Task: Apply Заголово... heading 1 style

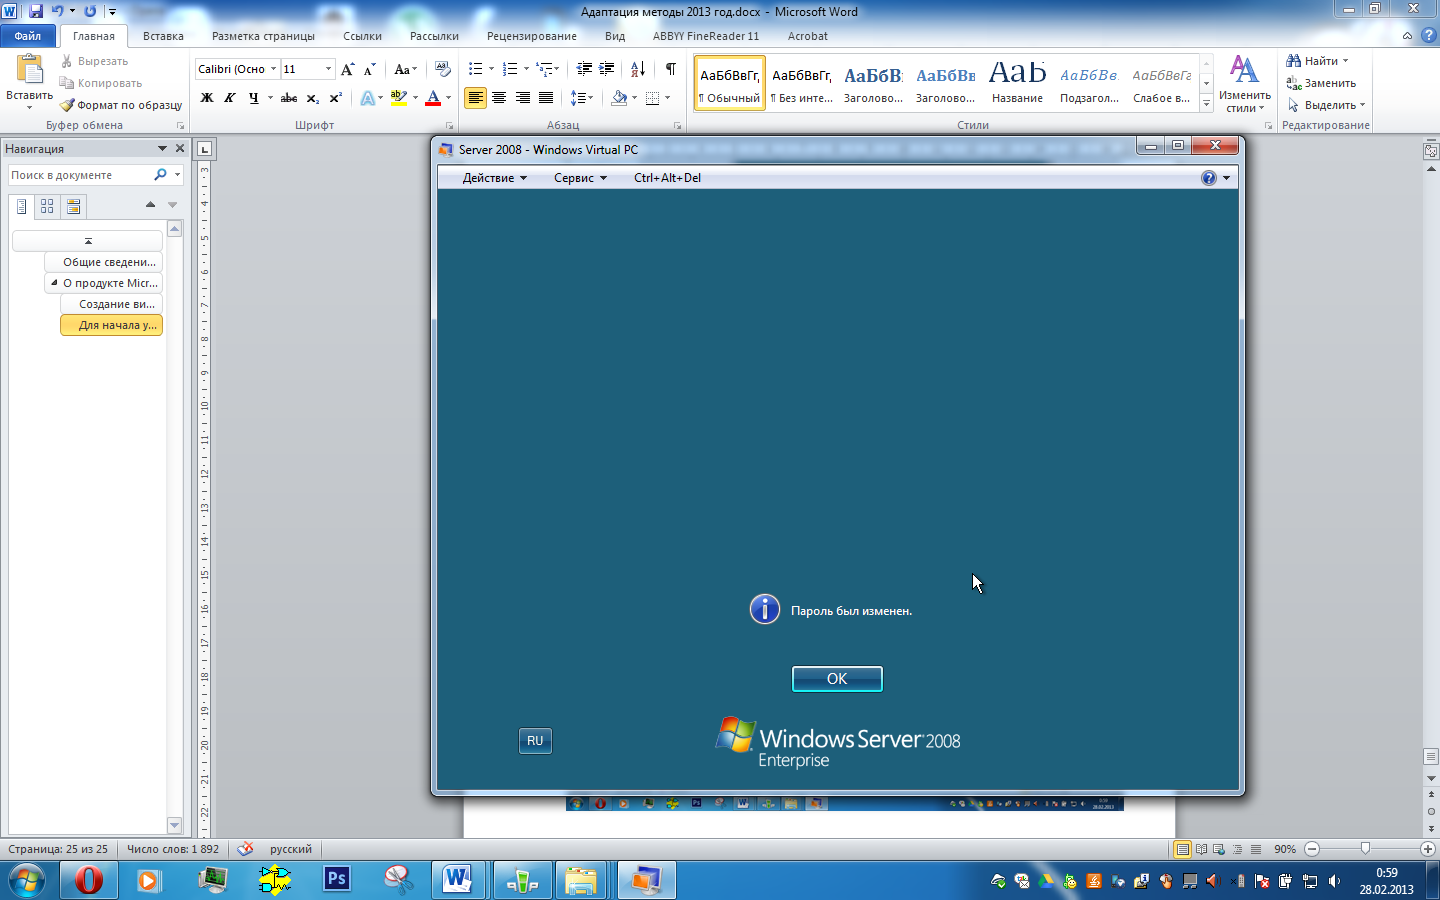Action: (x=873, y=83)
